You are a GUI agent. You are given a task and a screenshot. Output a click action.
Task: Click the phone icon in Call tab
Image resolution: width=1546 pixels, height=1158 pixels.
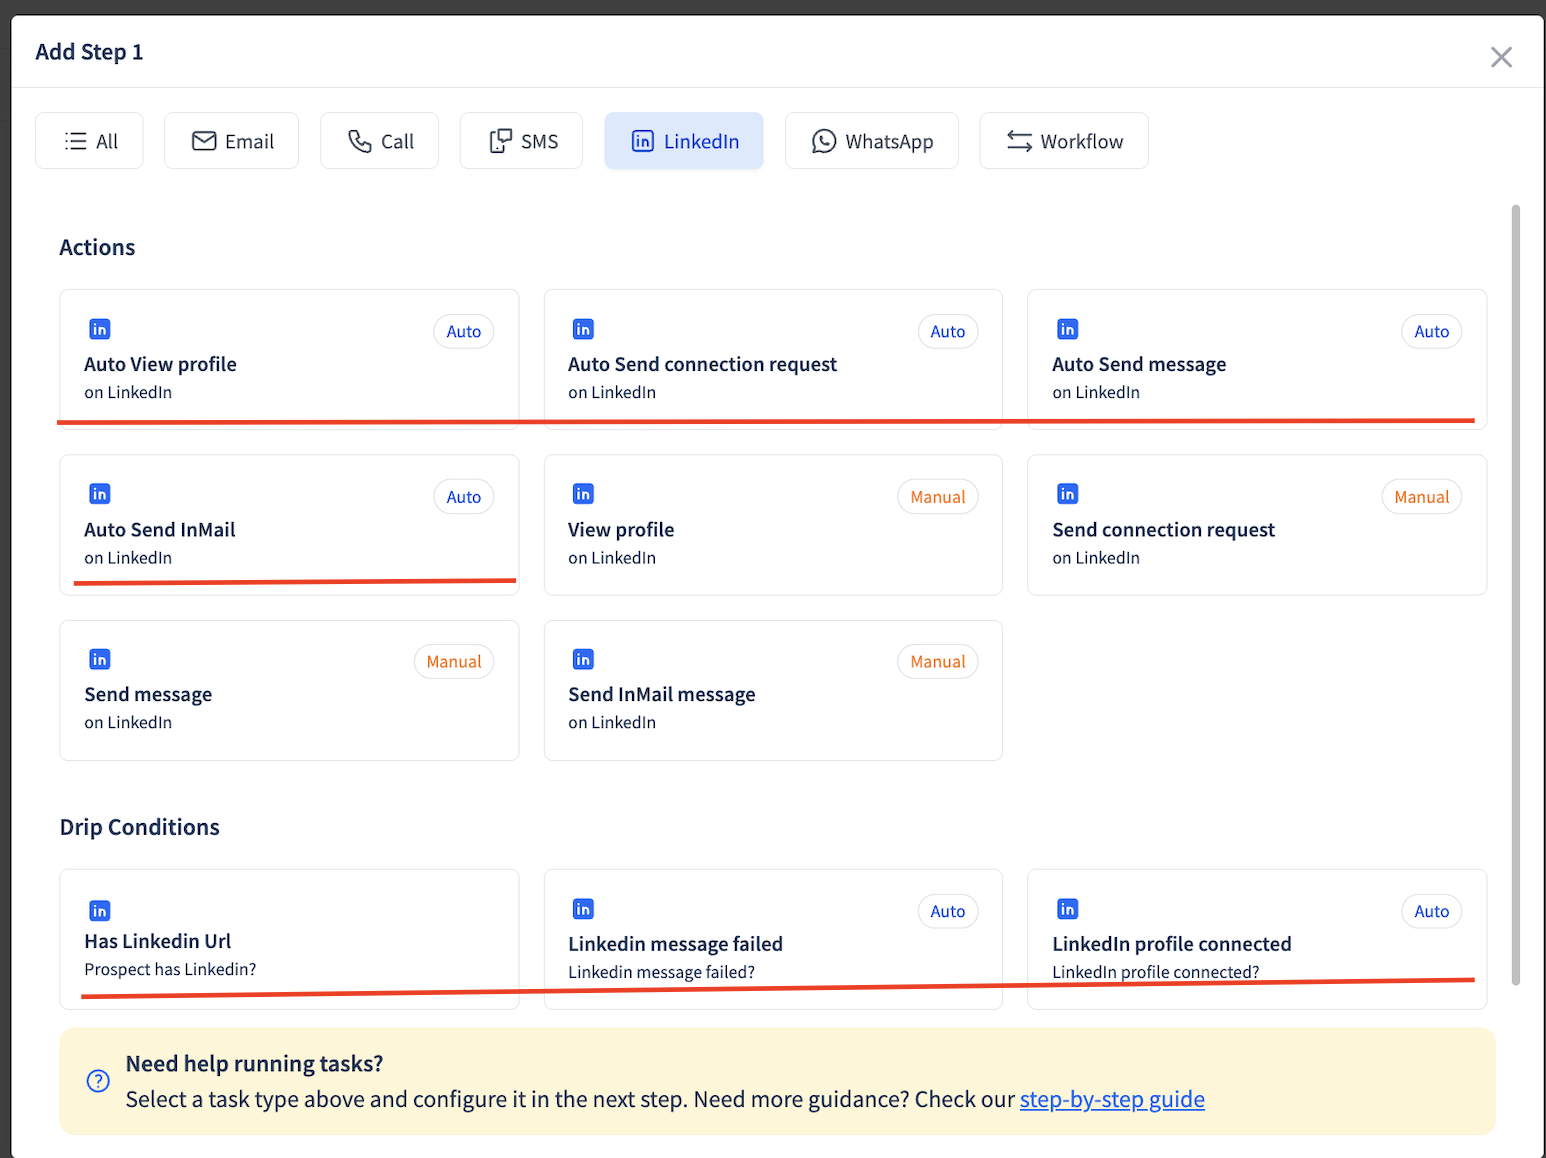pyautogui.click(x=360, y=141)
